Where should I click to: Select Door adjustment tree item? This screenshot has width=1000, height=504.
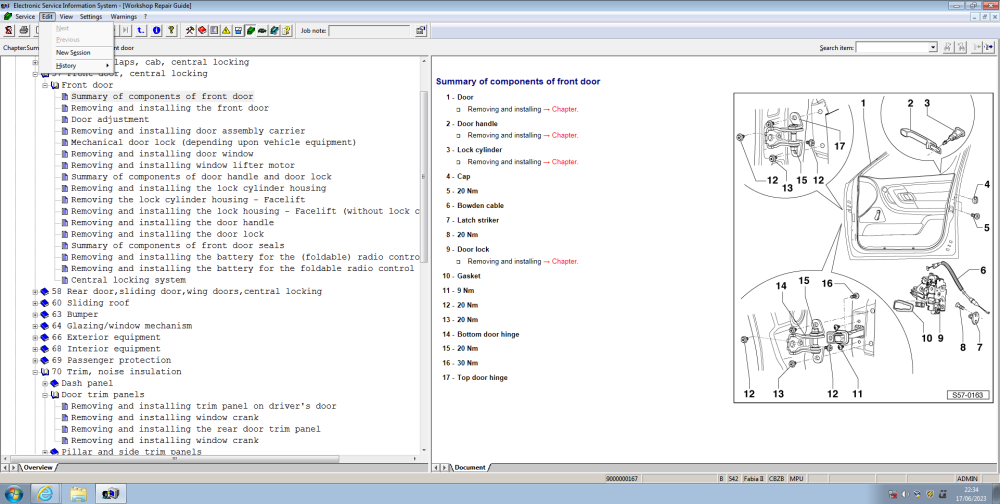[x=110, y=119]
